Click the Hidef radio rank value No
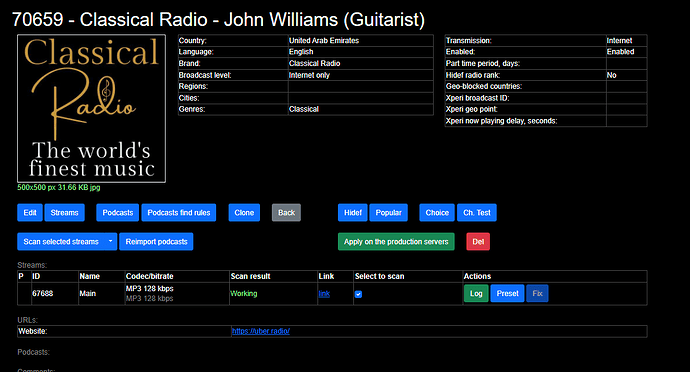 pos(612,75)
